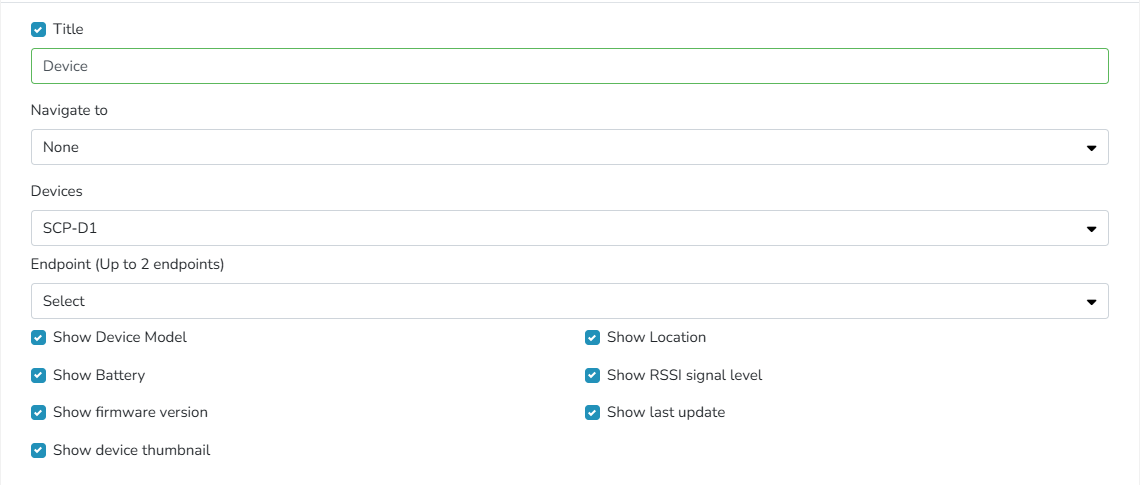The width and height of the screenshot is (1140, 485).
Task: Toggle the Show device thumbnail checkbox
Action: coord(38,451)
